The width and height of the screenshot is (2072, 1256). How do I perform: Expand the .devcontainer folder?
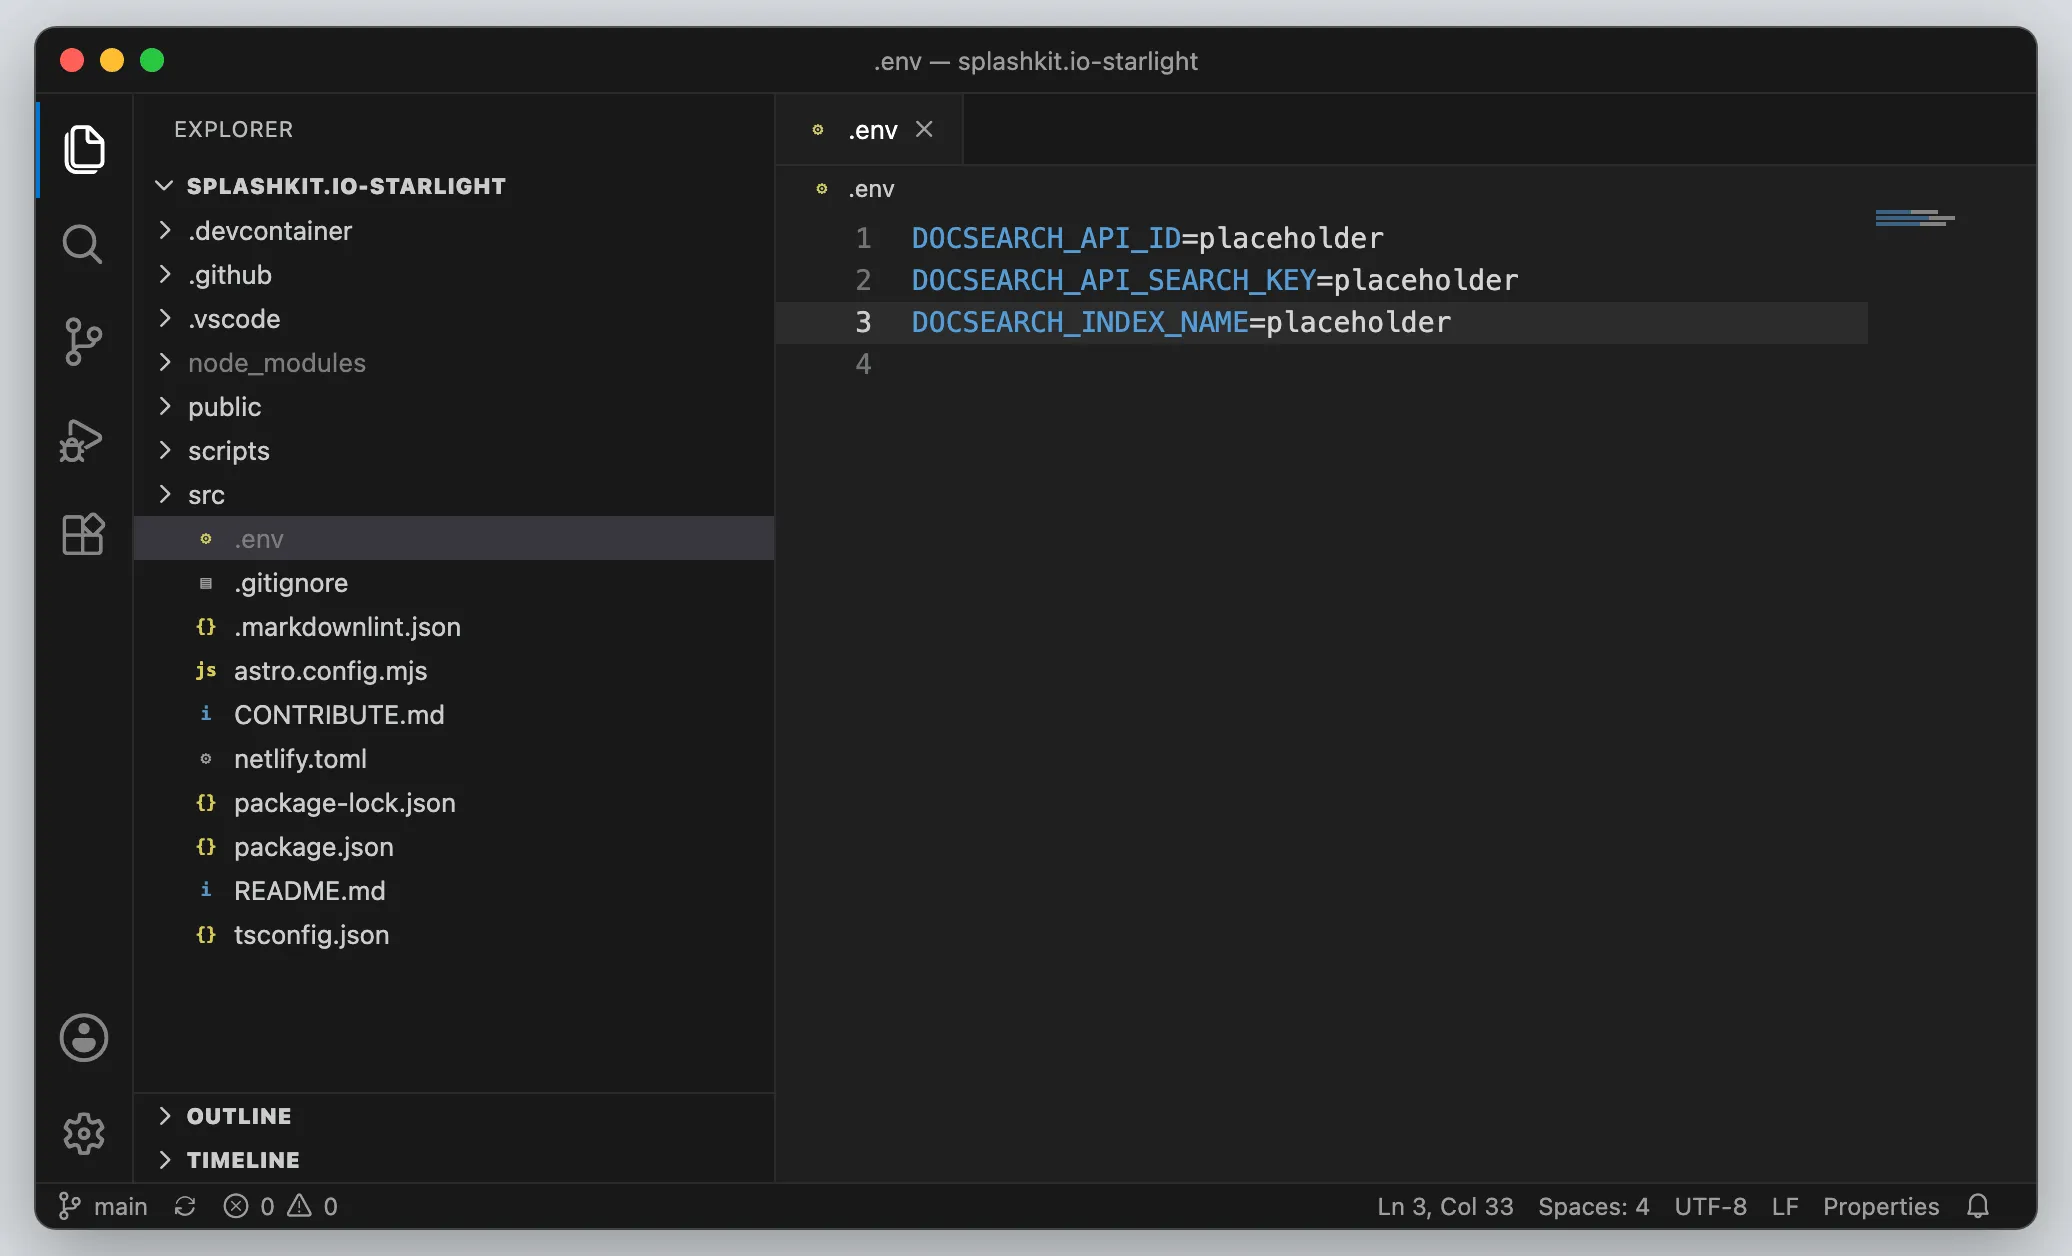[454, 231]
